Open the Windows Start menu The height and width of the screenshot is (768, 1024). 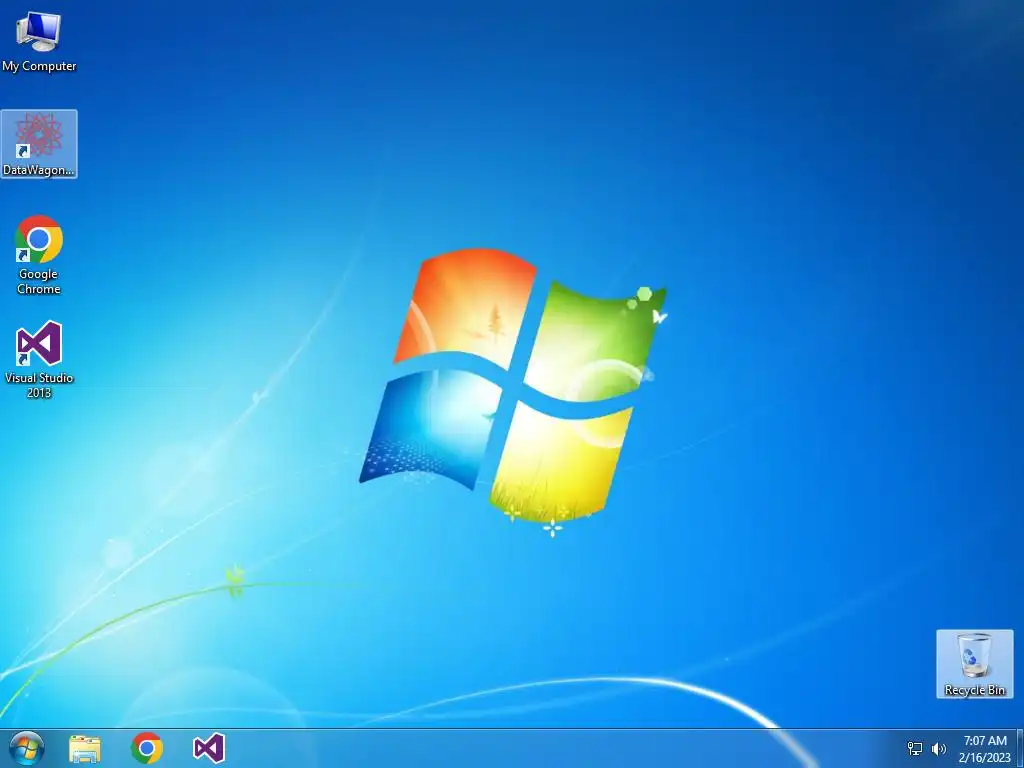[x=27, y=748]
